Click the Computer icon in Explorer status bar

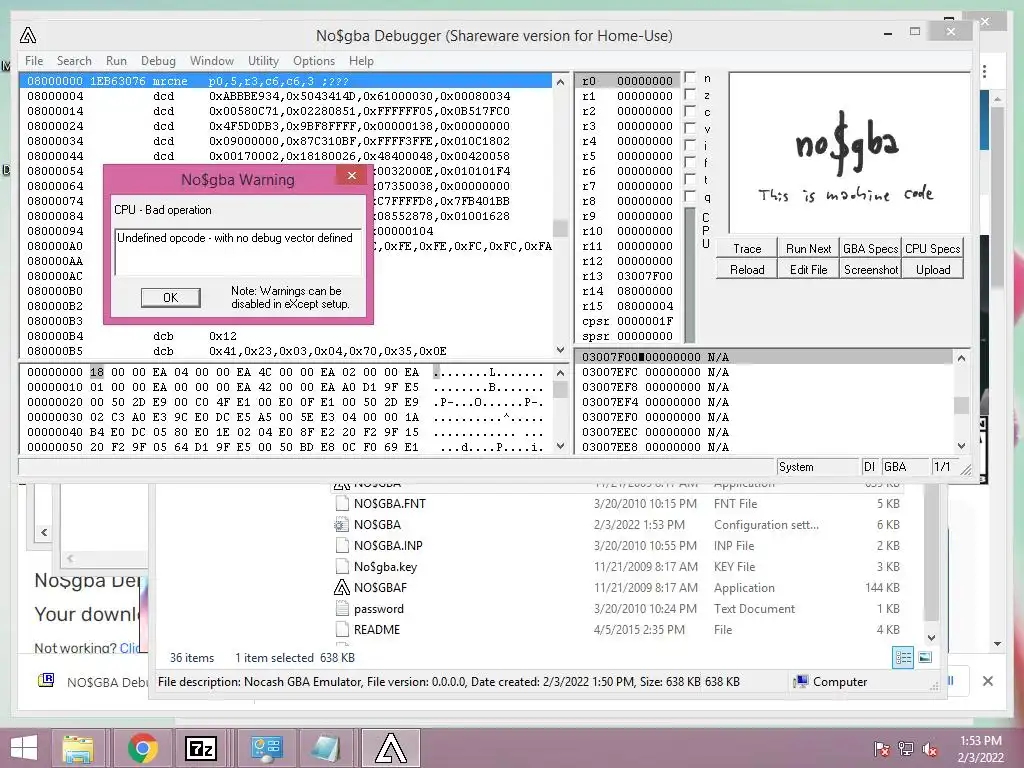pos(801,681)
